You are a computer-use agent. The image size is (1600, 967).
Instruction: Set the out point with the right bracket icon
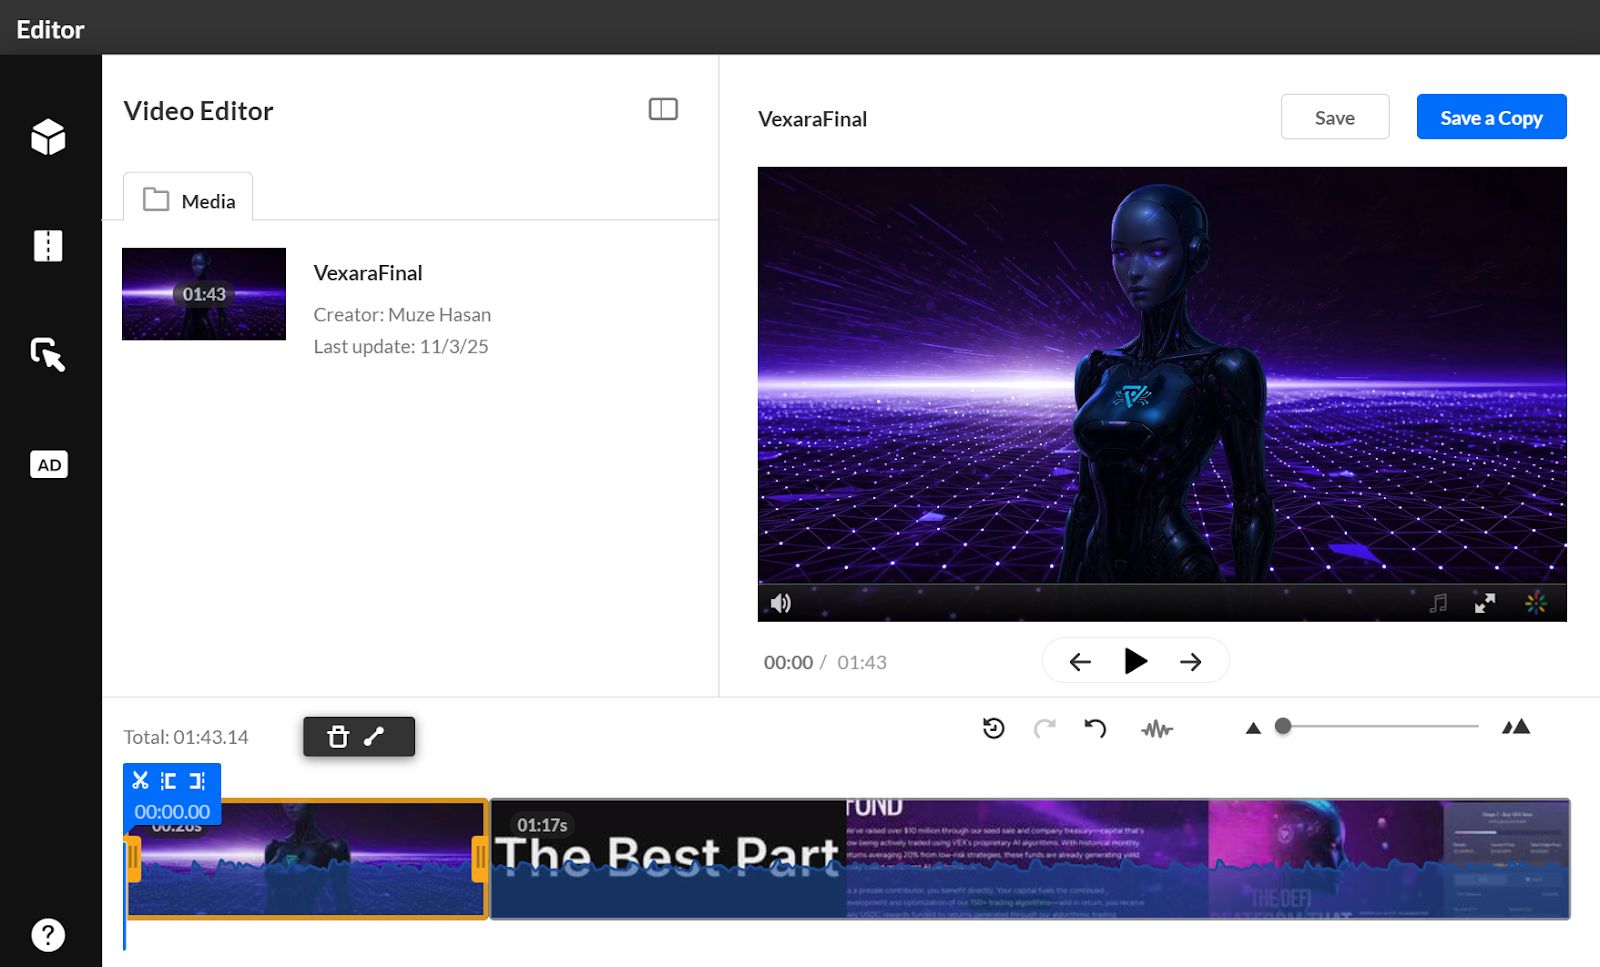pyautogui.click(x=197, y=781)
